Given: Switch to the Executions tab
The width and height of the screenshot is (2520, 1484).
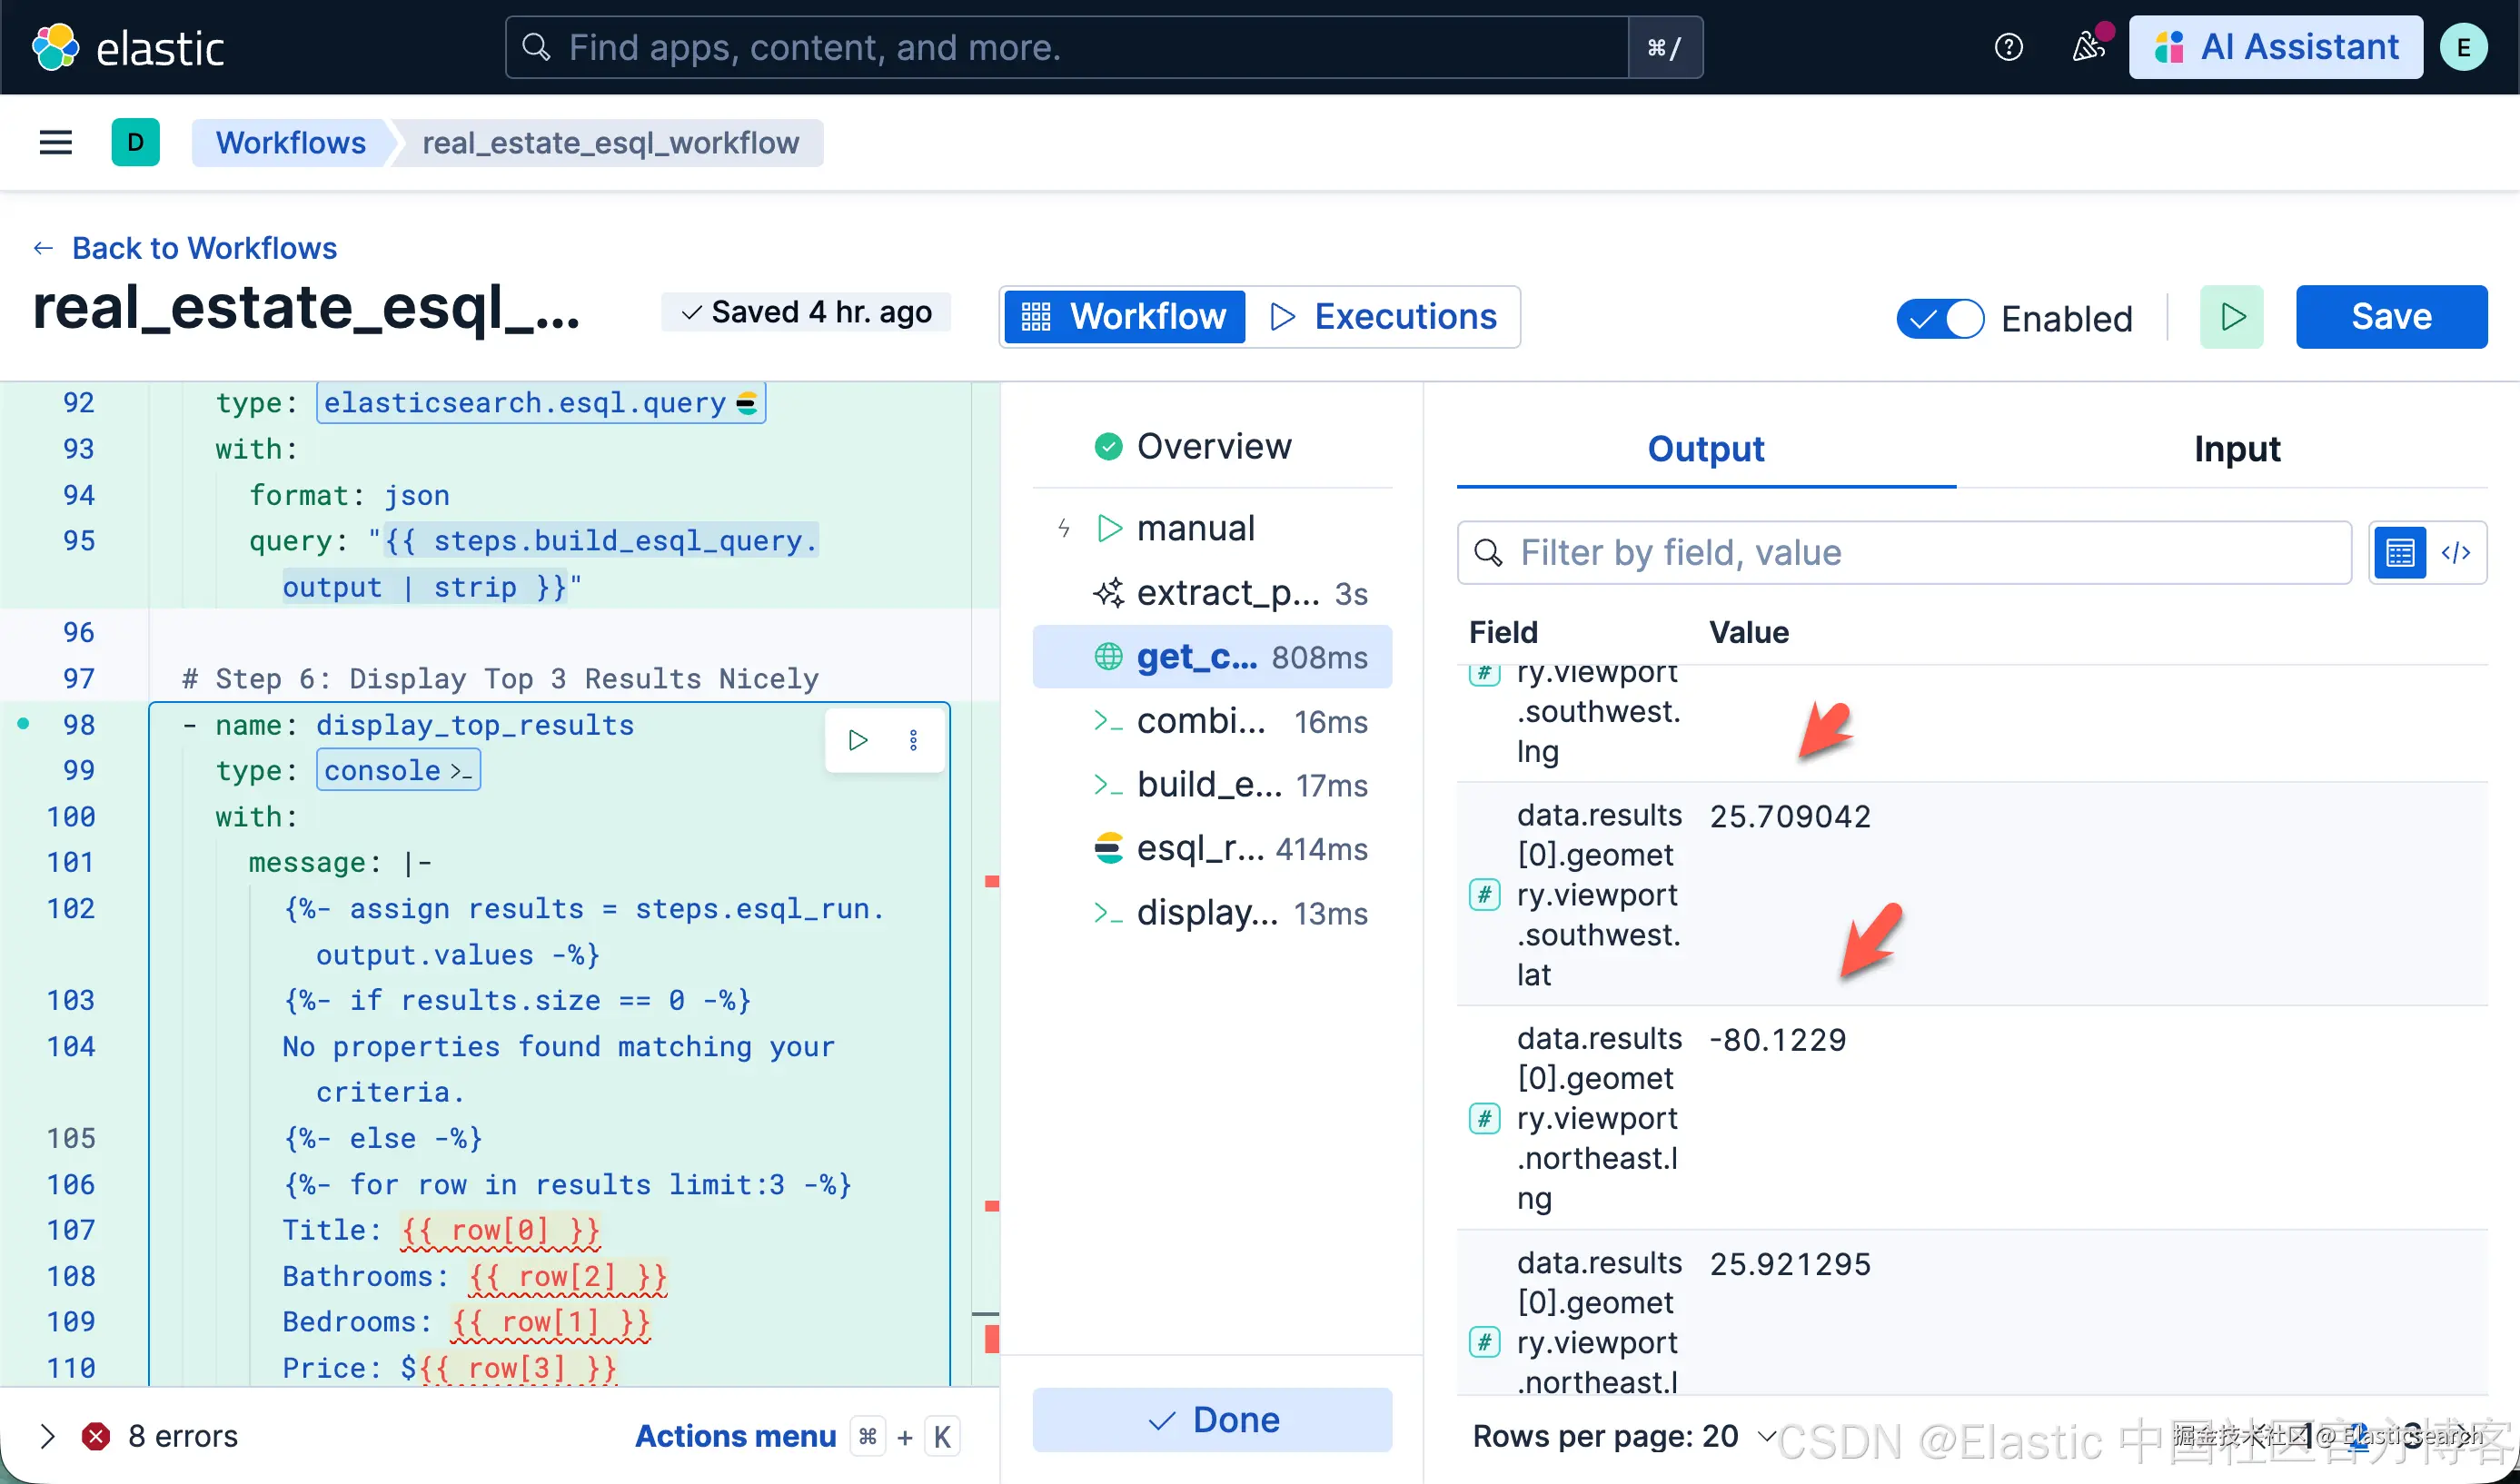Looking at the screenshot, I should [x=1383, y=317].
